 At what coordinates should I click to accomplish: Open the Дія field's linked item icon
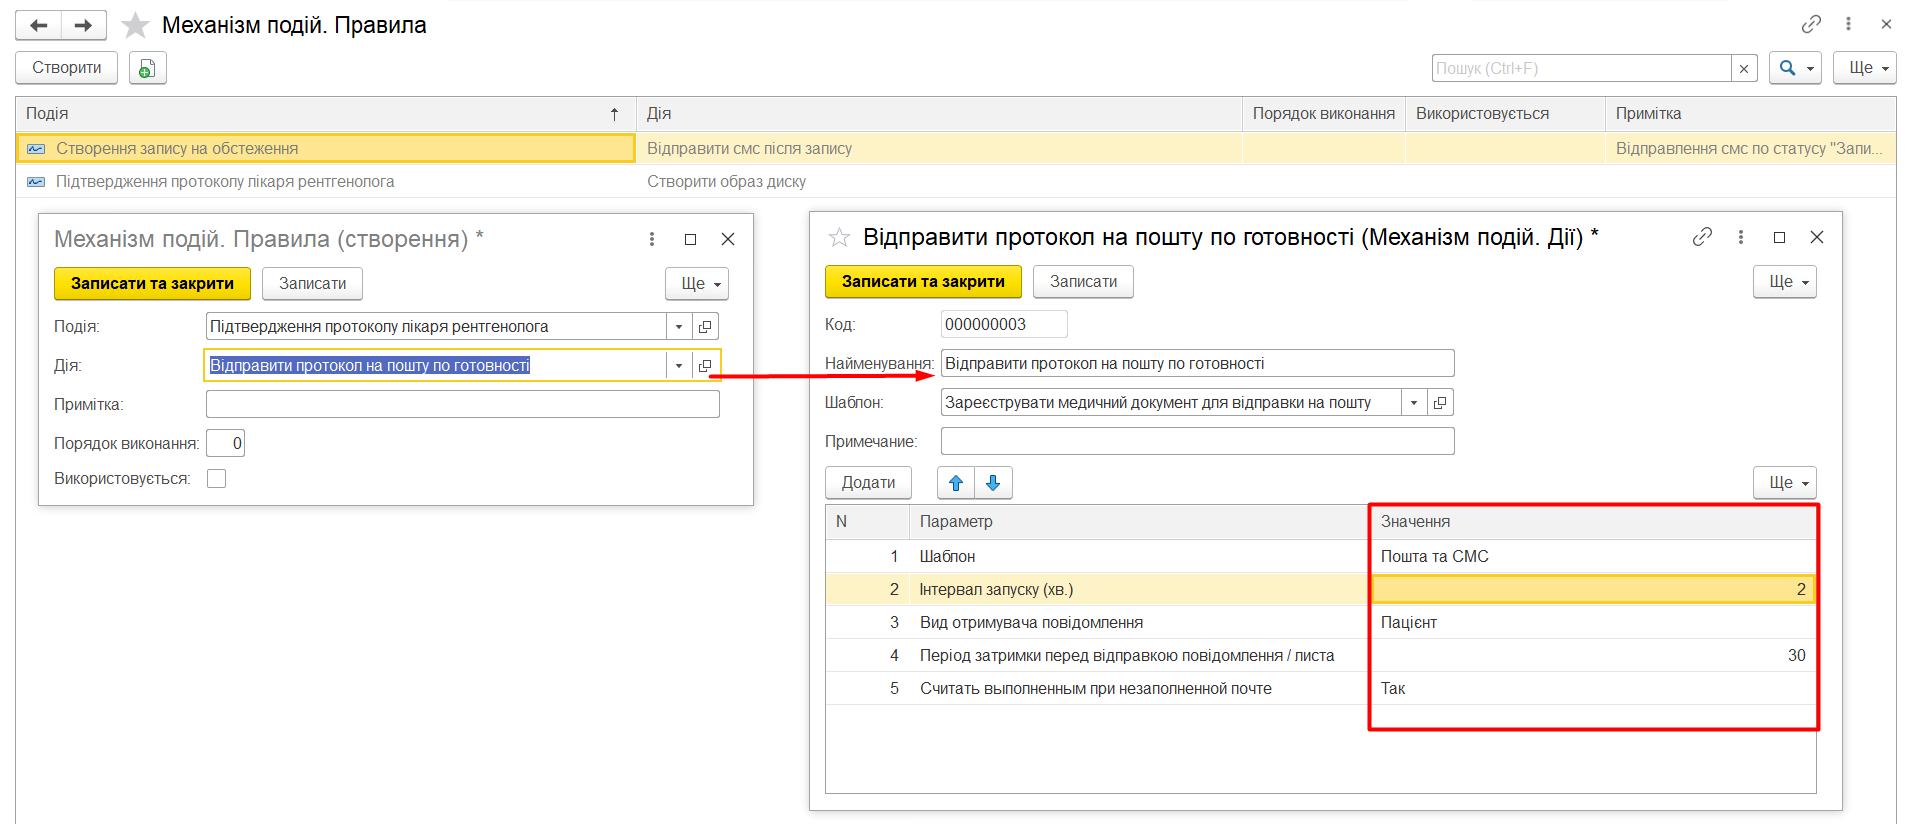tap(705, 366)
